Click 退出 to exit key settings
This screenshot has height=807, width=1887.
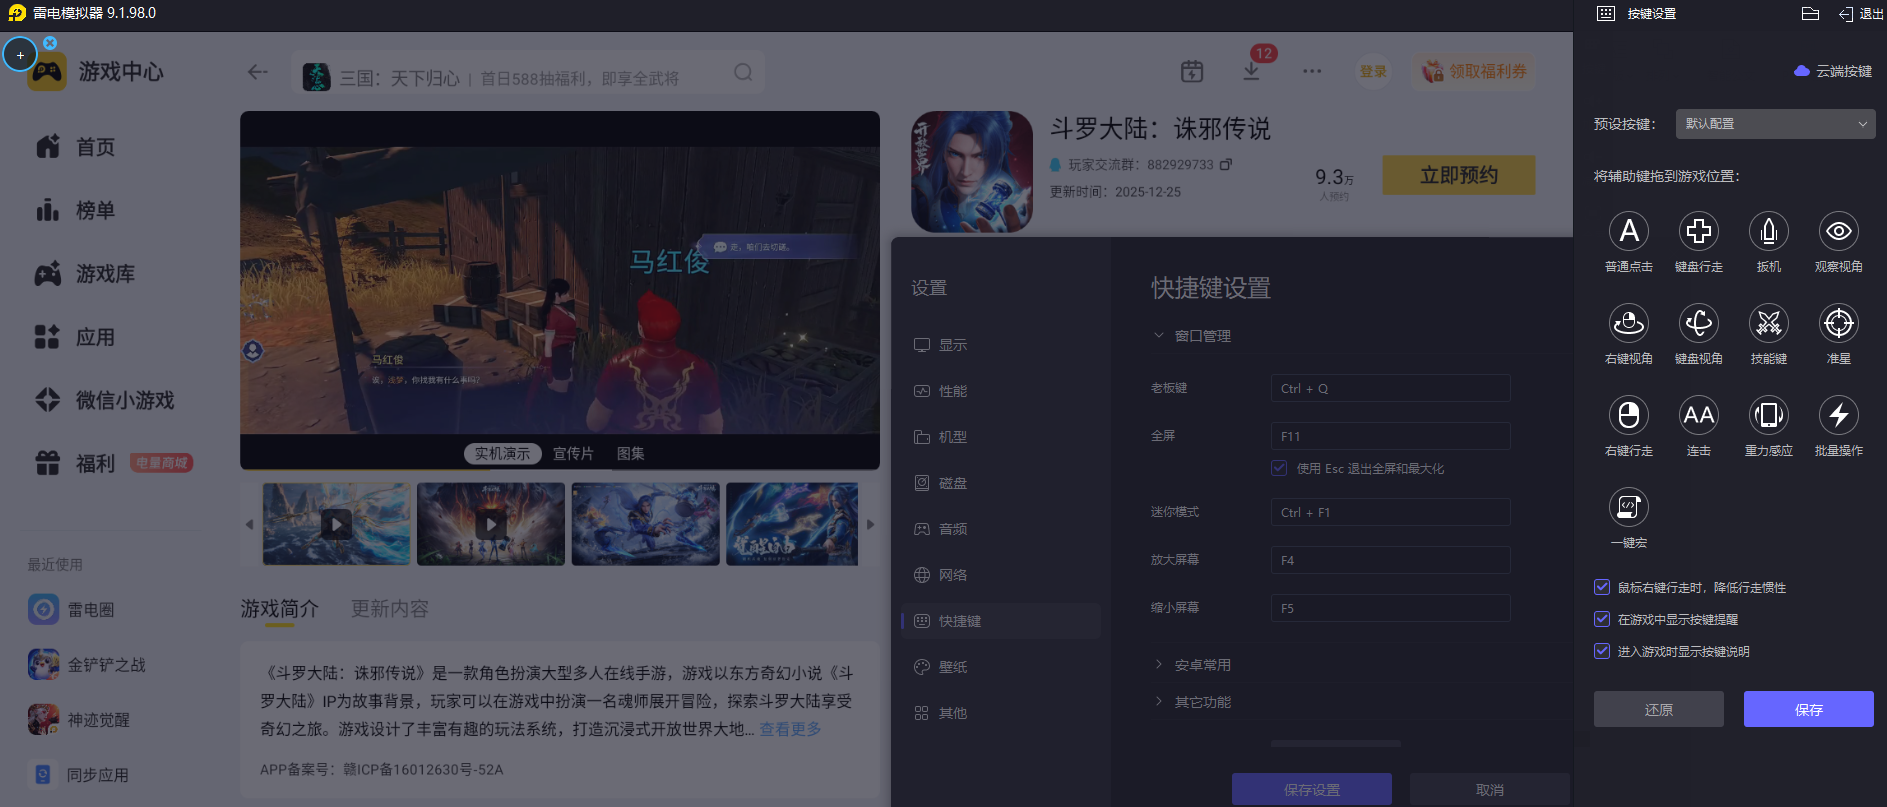pyautogui.click(x=1861, y=14)
